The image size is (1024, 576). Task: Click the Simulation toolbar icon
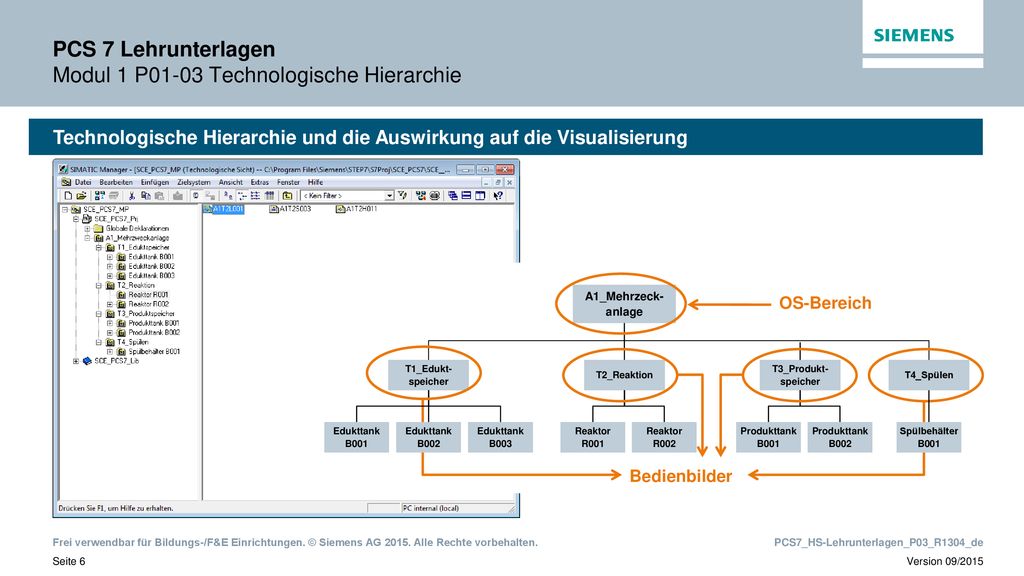click(x=434, y=195)
